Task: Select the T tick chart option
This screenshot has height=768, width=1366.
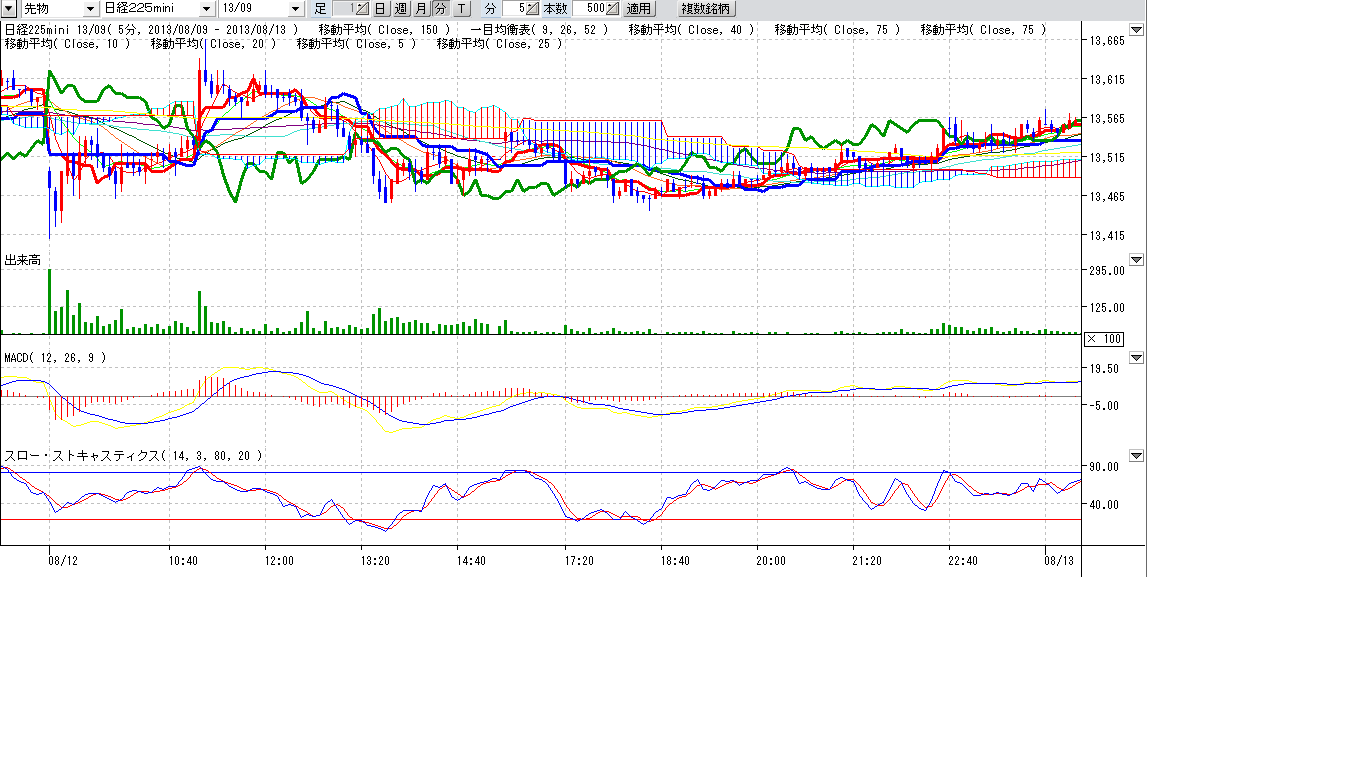Action: pos(460,8)
